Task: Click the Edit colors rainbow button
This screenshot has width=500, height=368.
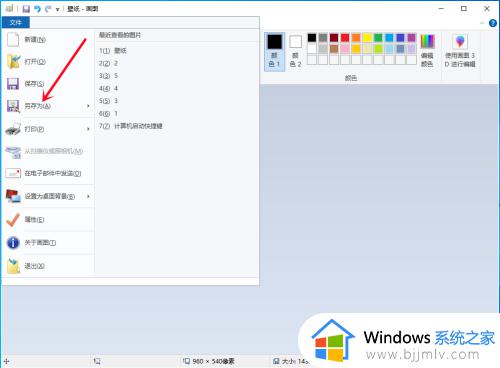Action: coord(427,51)
